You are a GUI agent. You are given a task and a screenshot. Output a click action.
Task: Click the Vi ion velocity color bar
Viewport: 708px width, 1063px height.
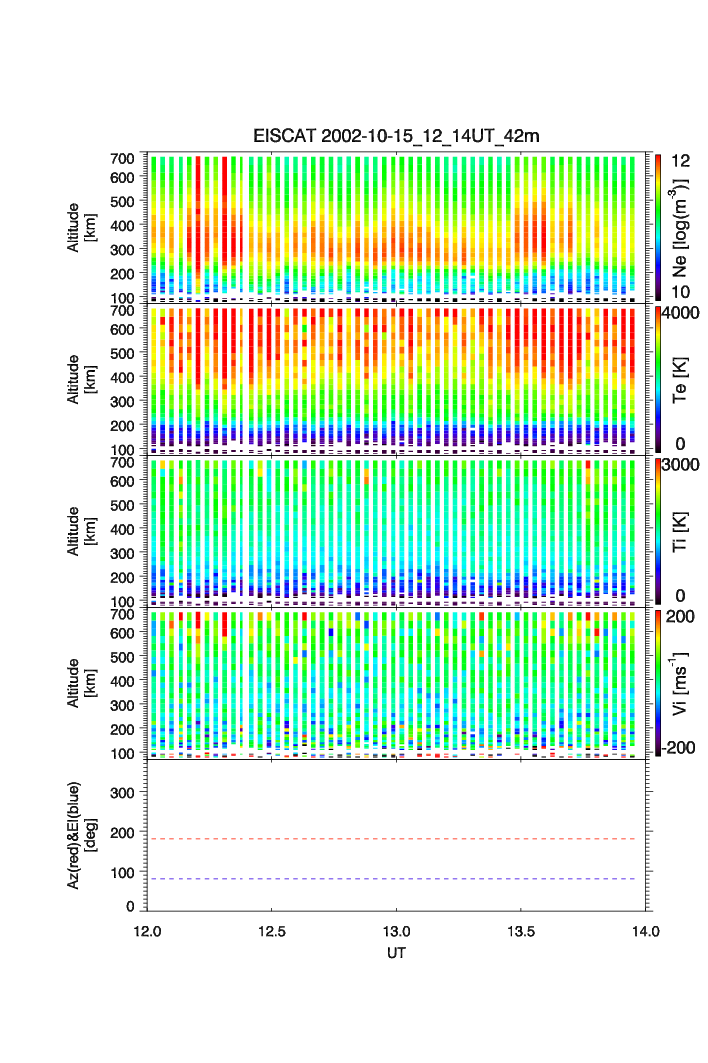pos(658,682)
